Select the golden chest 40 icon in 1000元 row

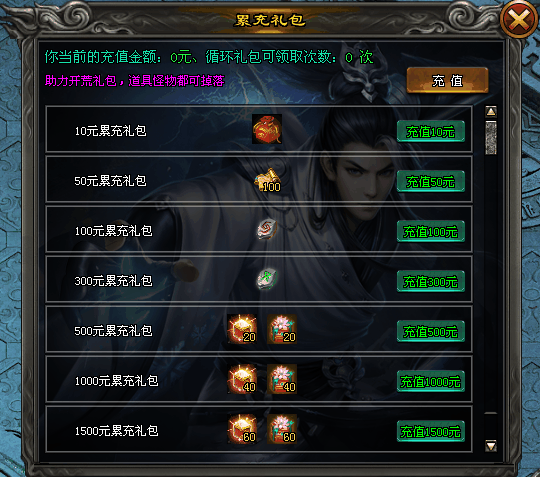click(x=242, y=379)
